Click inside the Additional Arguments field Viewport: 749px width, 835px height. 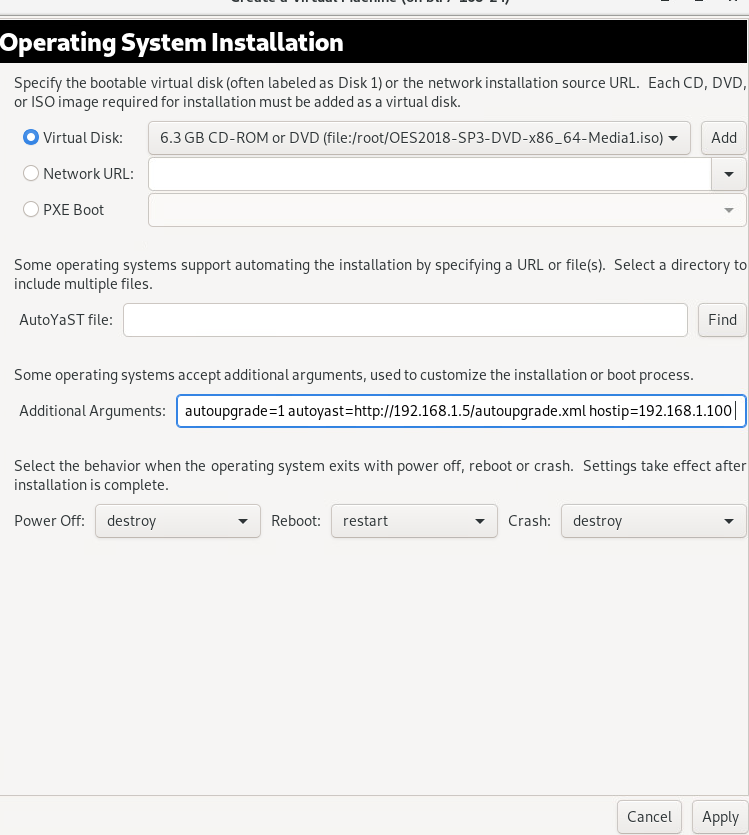click(460, 411)
